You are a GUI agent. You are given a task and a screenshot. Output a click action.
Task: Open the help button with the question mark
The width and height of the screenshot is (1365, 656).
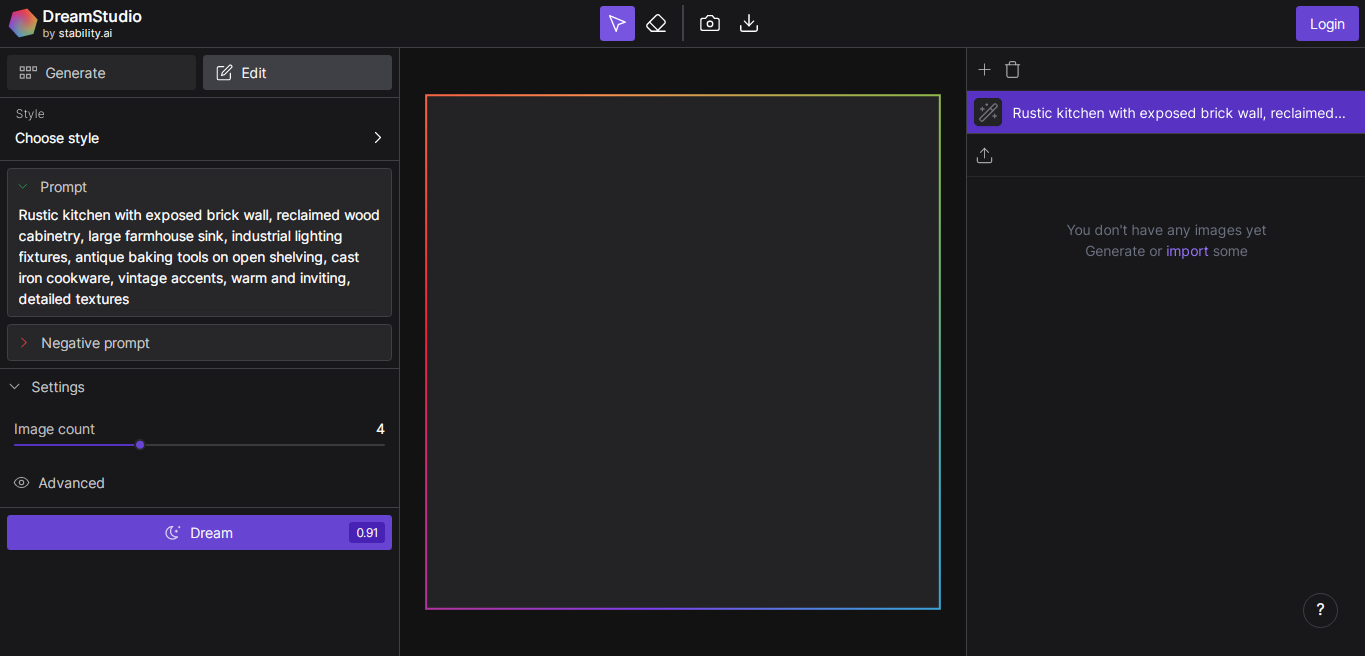tap(1320, 610)
